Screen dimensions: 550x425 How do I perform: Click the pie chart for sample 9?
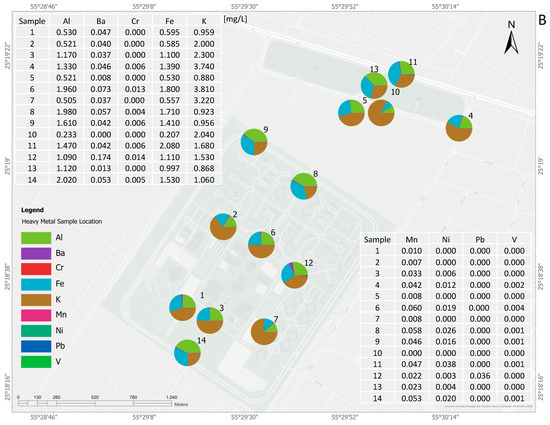254,142
